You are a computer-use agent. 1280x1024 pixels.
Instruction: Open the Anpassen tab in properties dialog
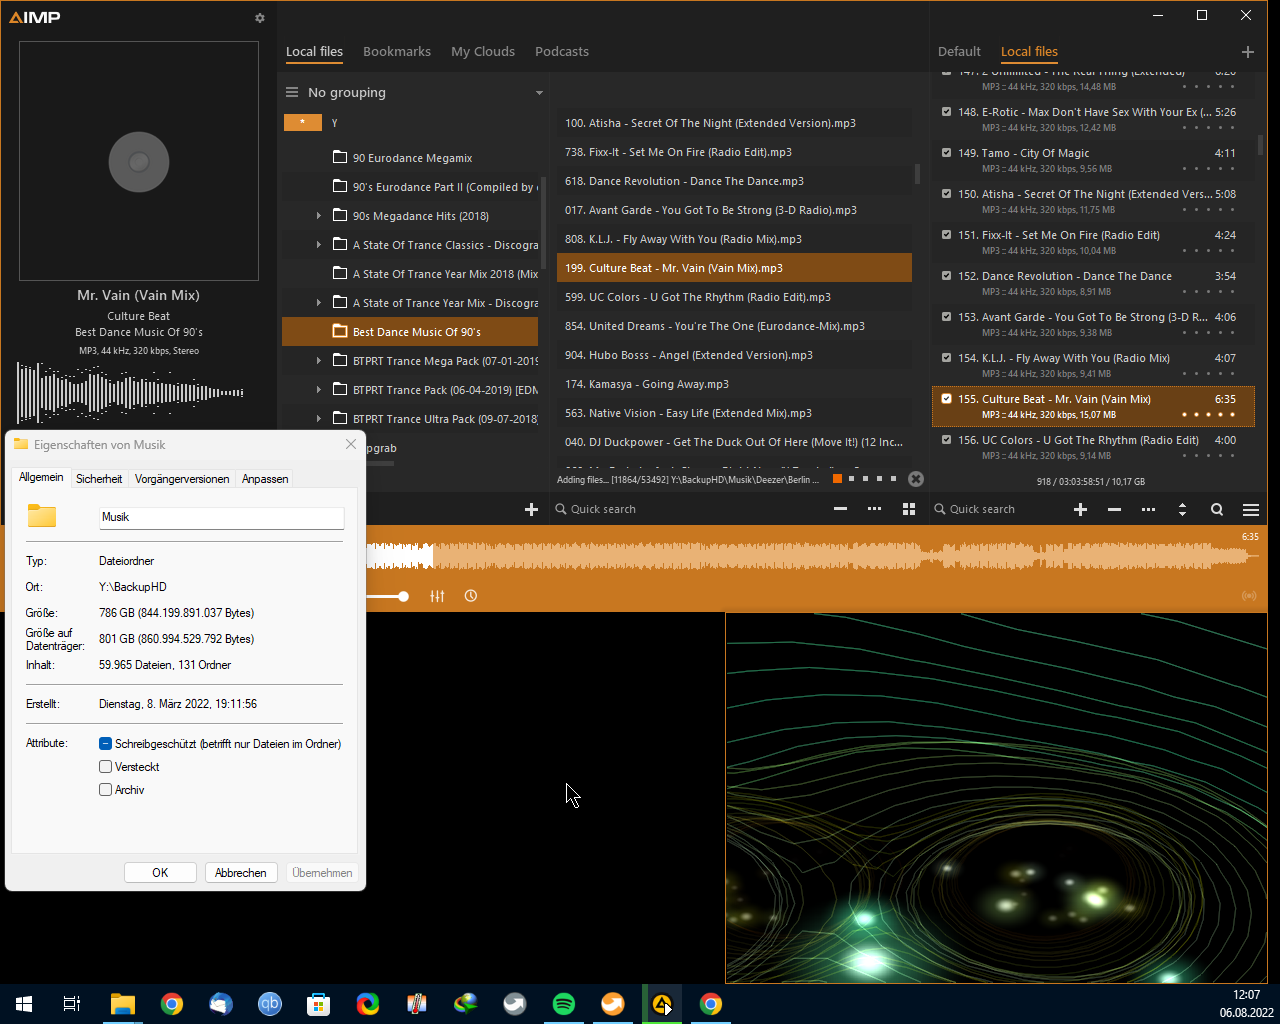click(265, 479)
